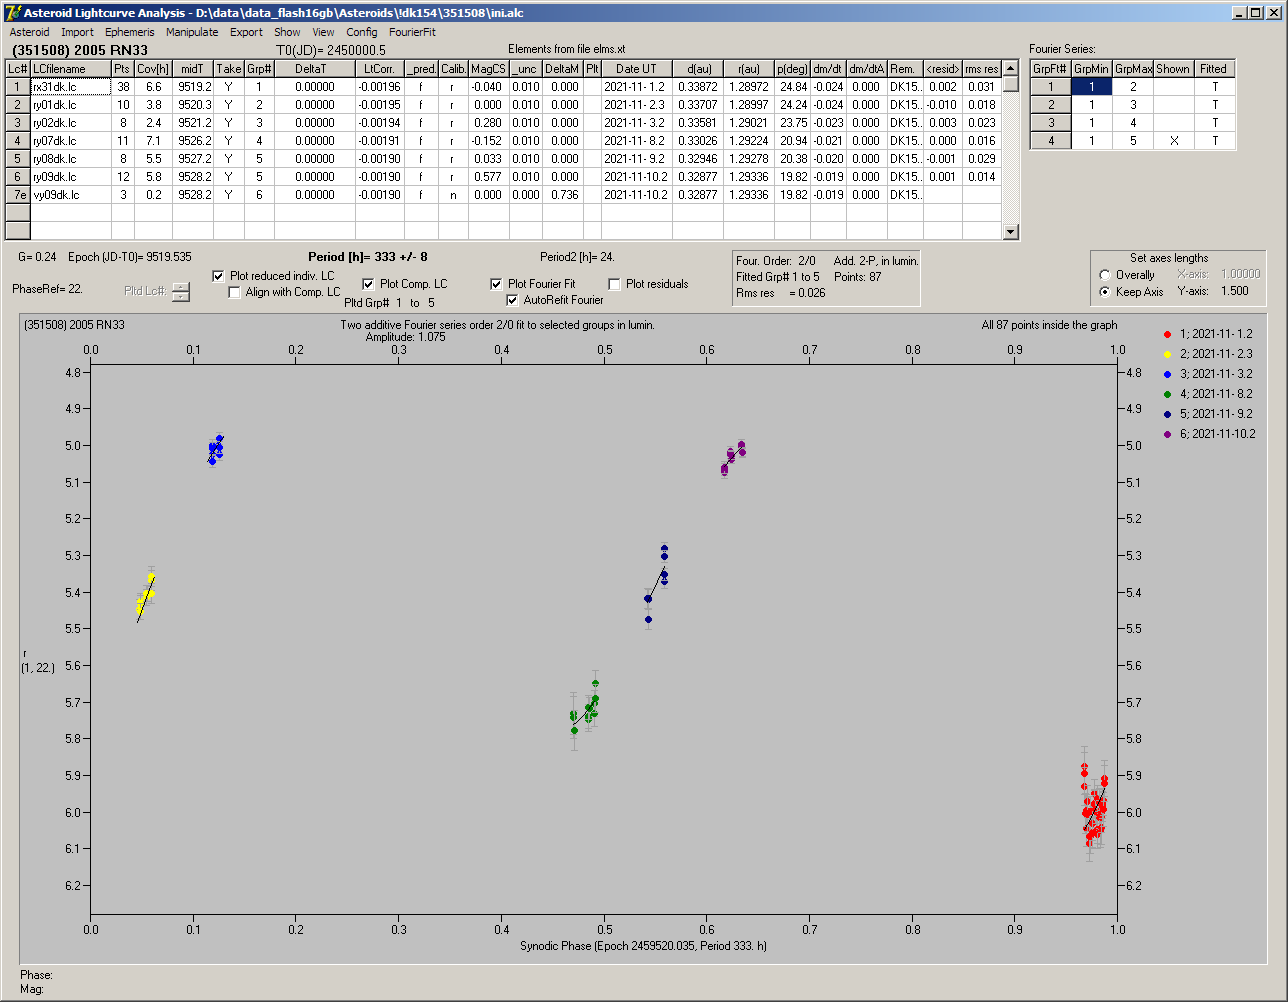
Task: Click the Y-axis value 1.500 field
Action: 1237,291
